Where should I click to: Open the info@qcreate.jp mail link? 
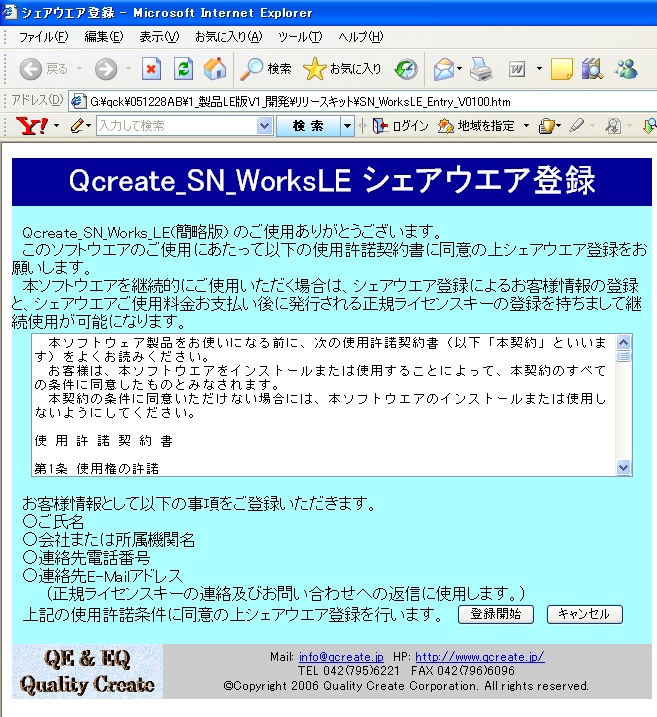[341, 657]
